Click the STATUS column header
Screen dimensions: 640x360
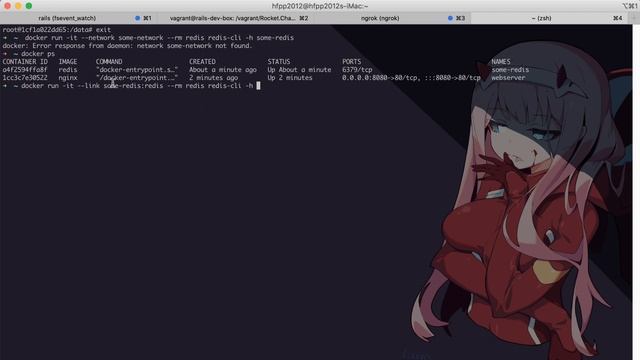pos(279,62)
